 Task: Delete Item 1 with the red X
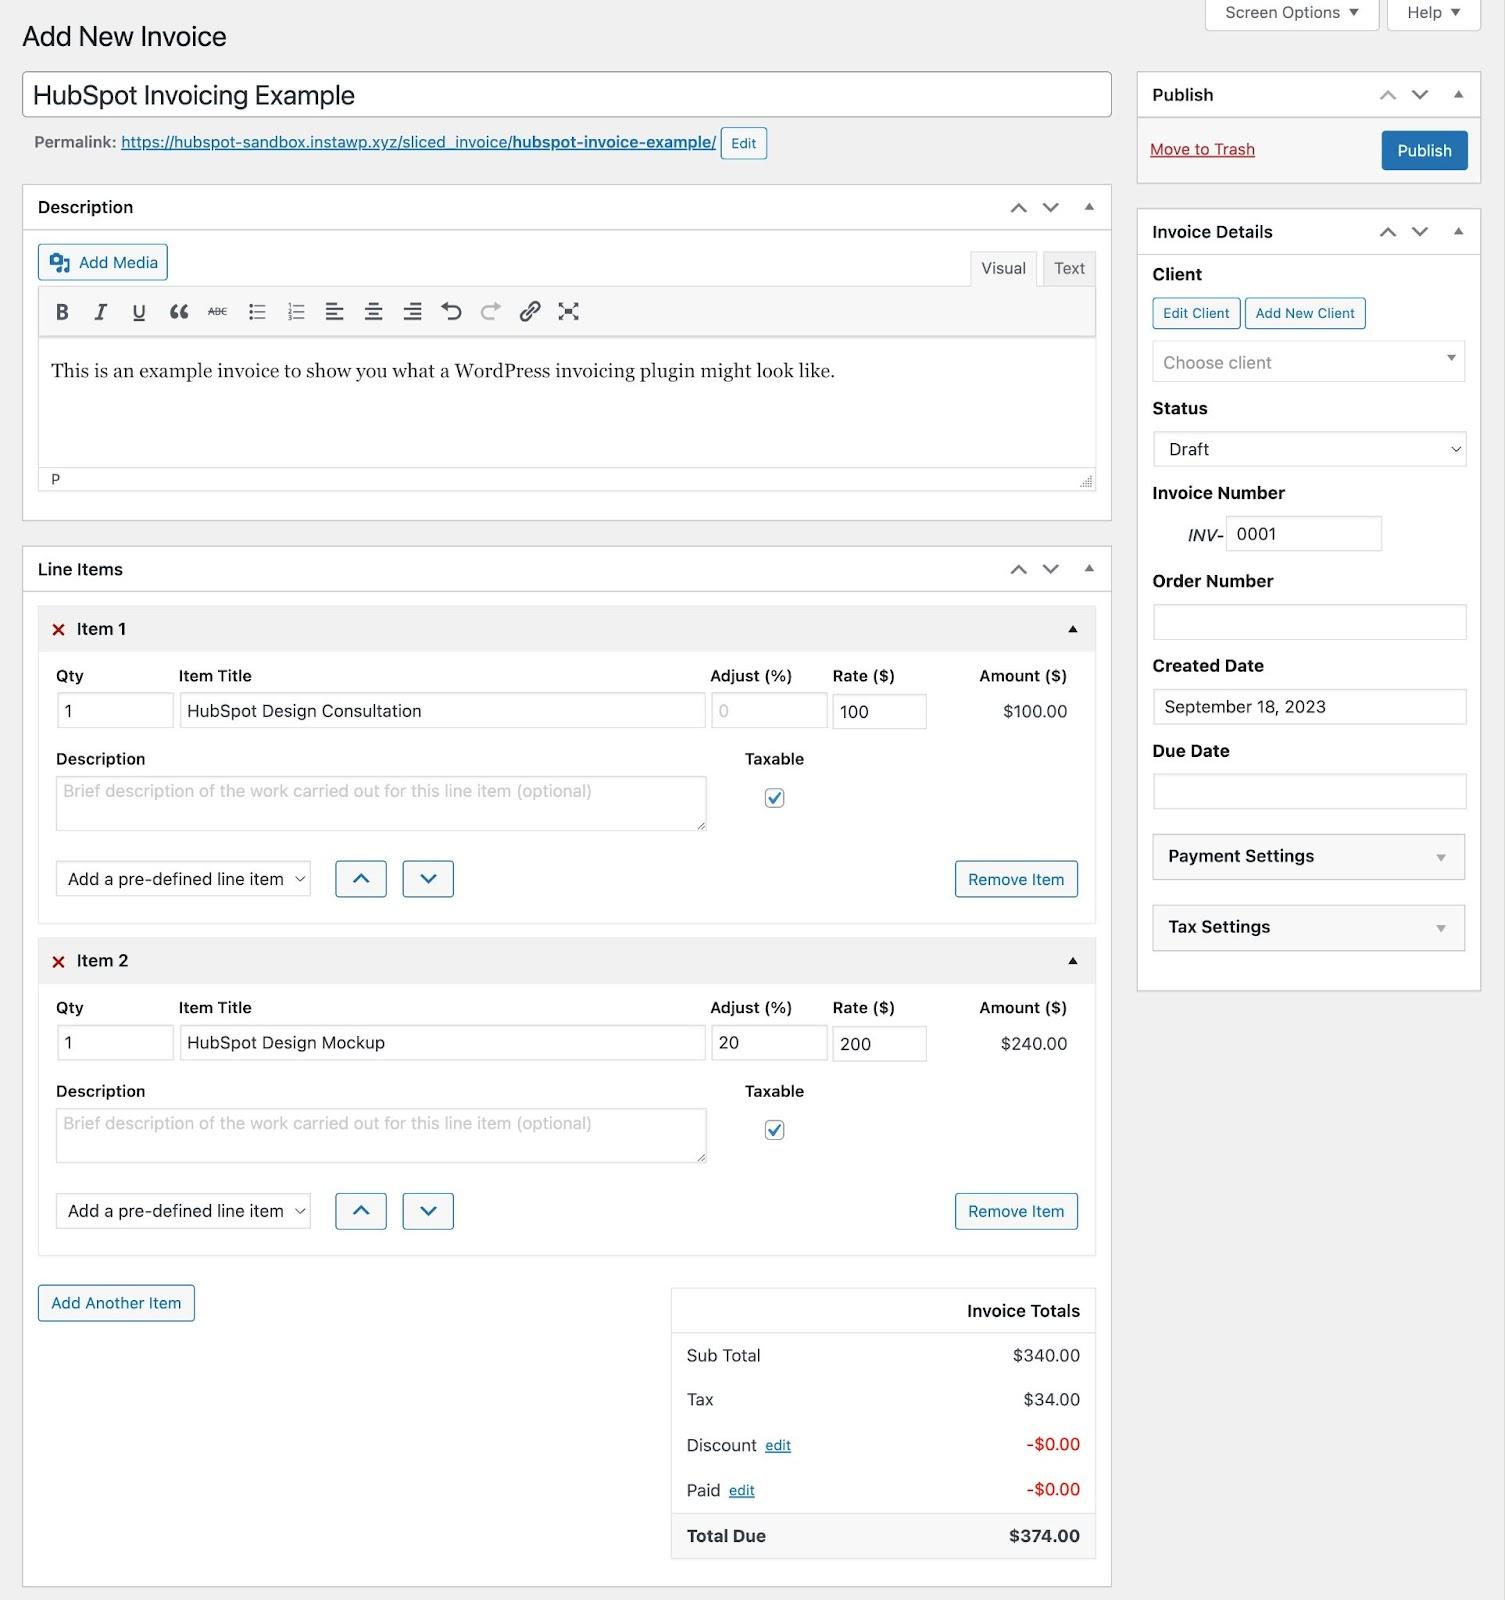[x=58, y=630]
